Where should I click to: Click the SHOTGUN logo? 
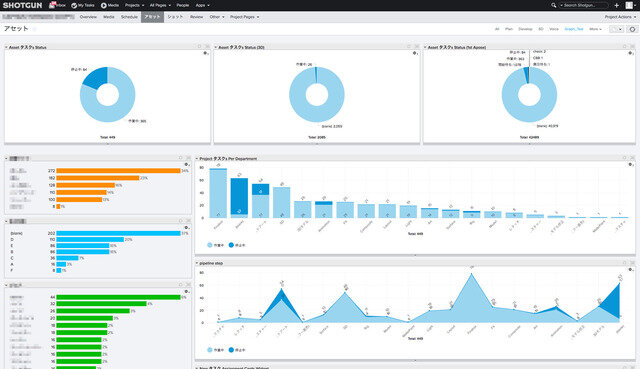22,5
